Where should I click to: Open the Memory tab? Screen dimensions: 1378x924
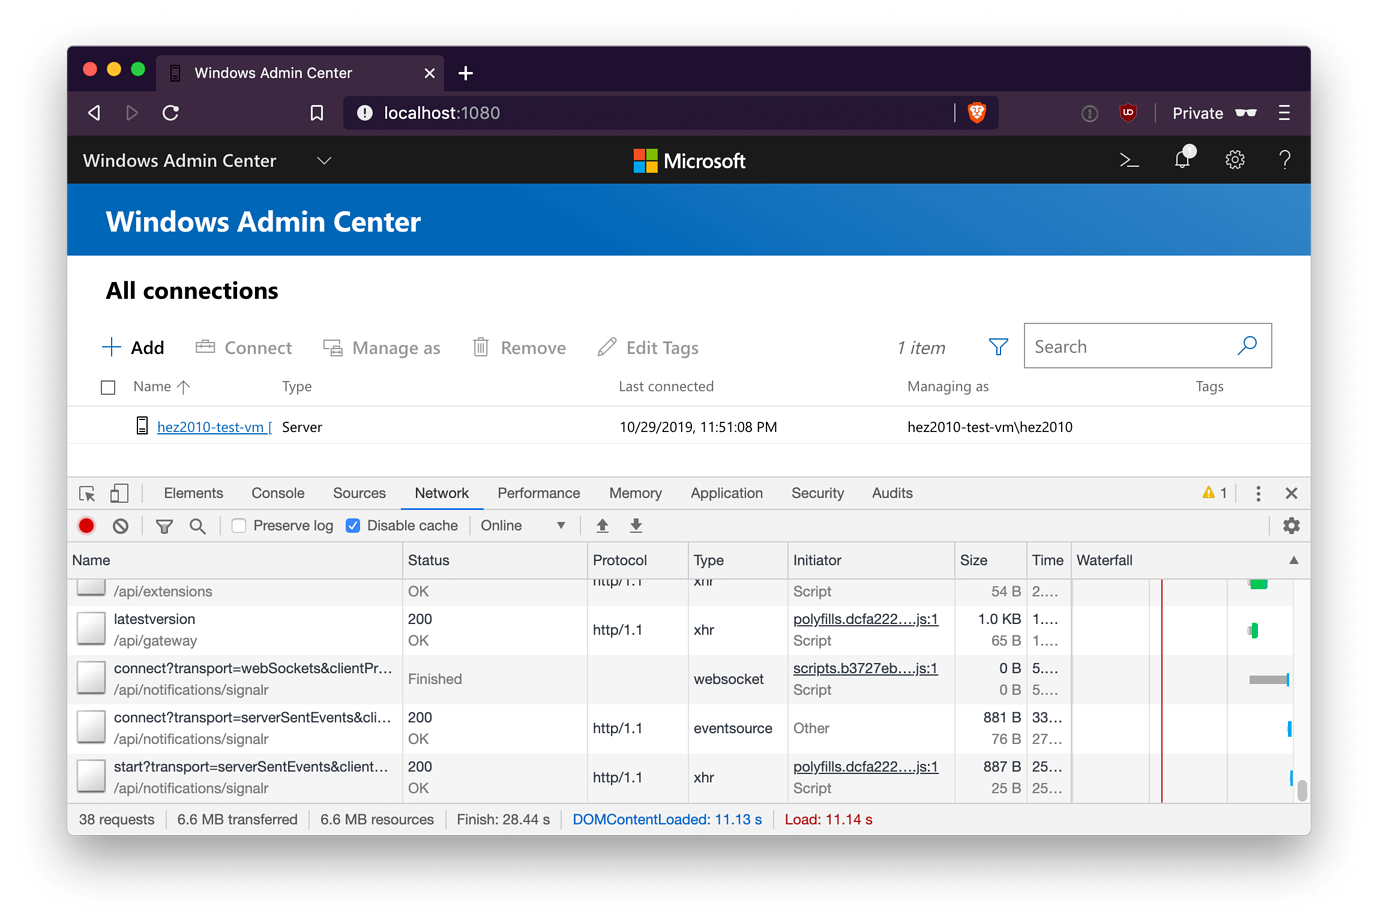pos(635,493)
